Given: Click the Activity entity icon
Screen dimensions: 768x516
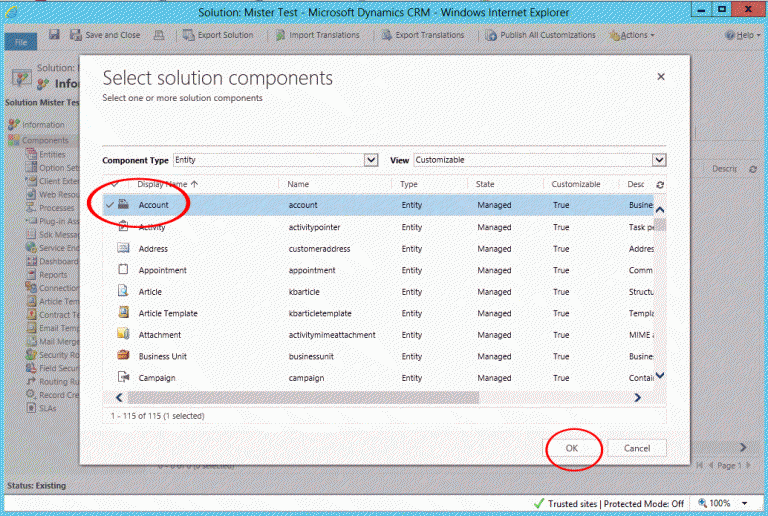Looking at the screenshot, I should 123,226.
